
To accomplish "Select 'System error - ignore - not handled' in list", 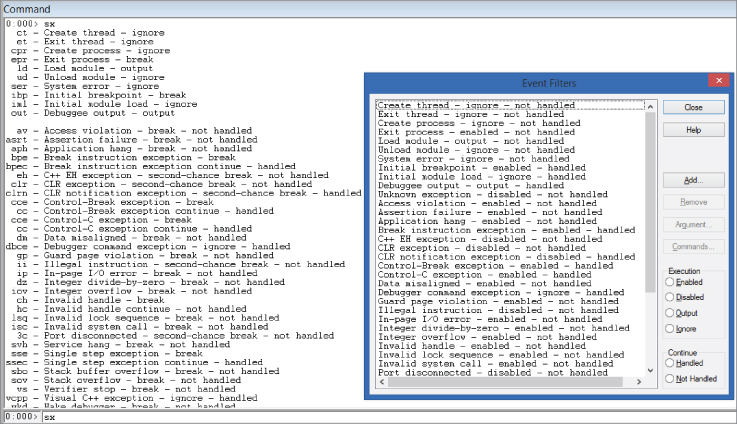I will tap(510, 159).
